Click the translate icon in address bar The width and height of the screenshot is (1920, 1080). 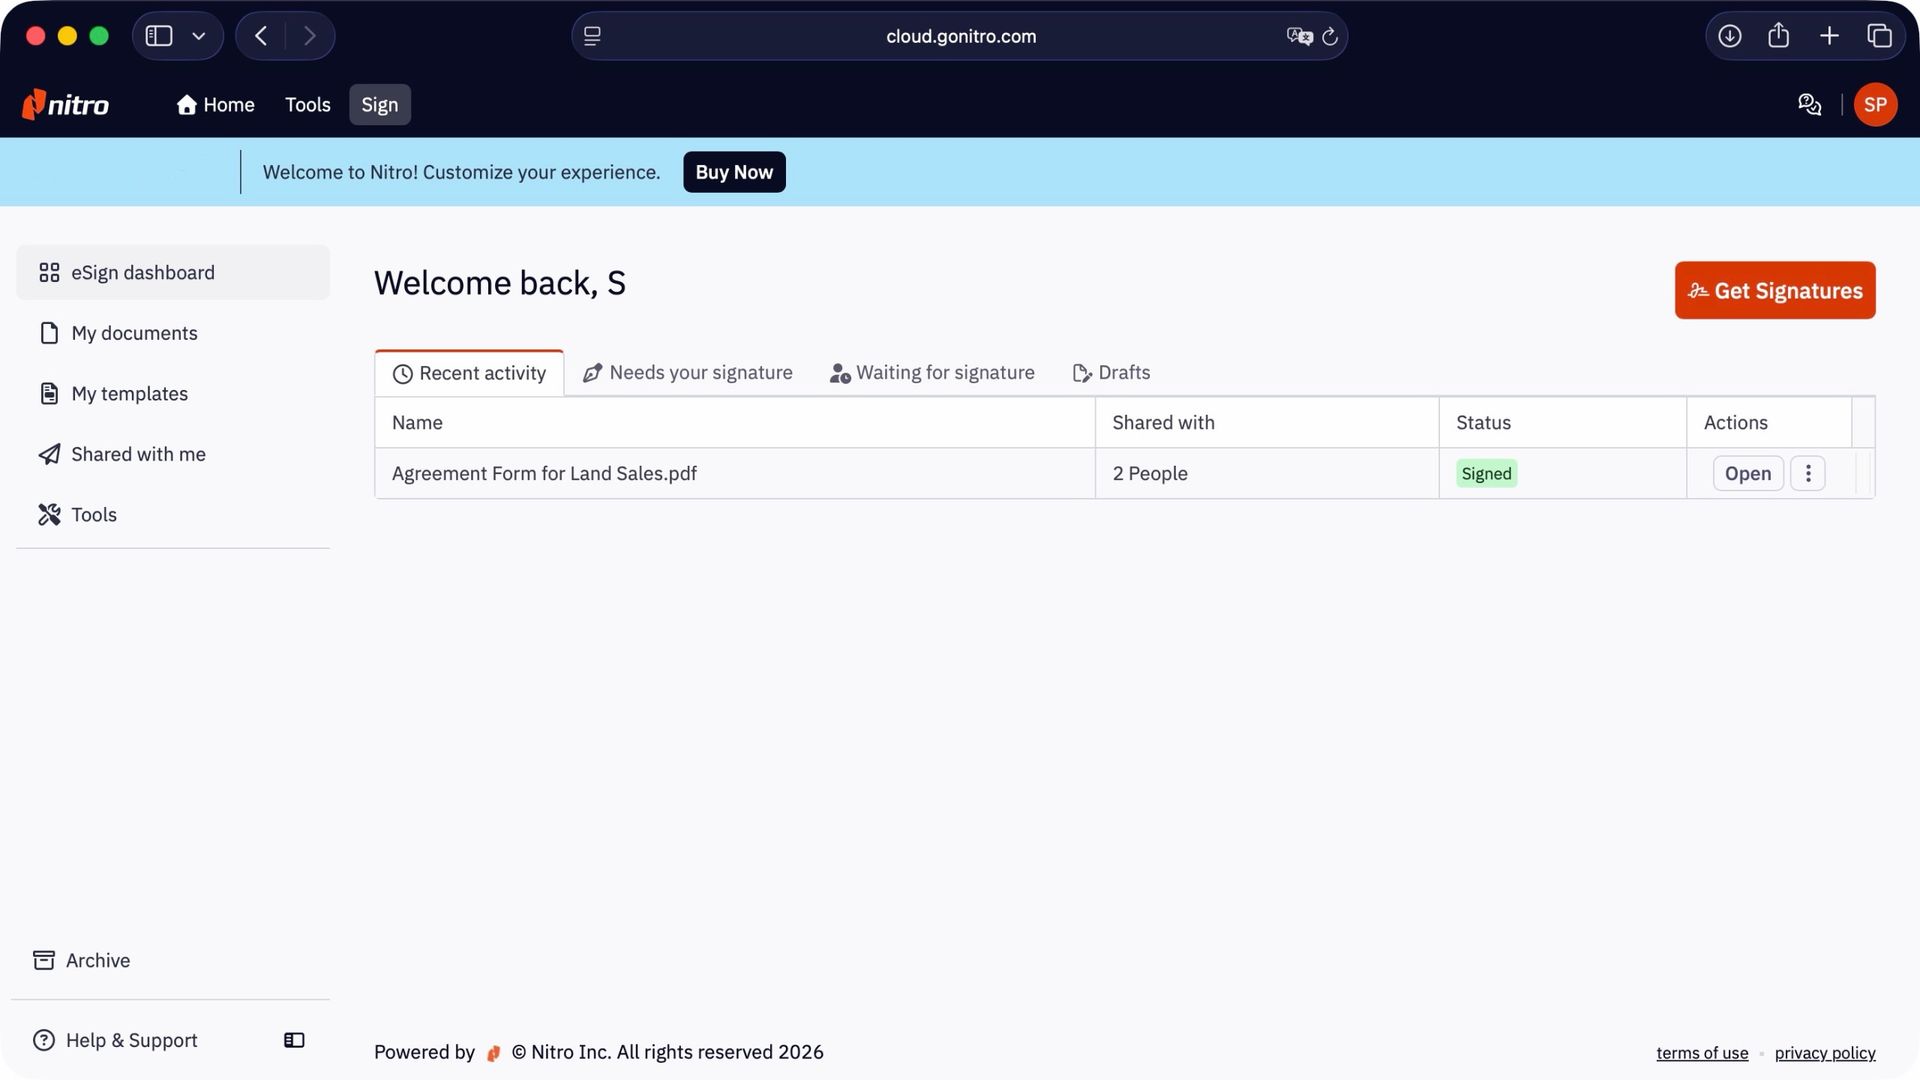[1299, 36]
